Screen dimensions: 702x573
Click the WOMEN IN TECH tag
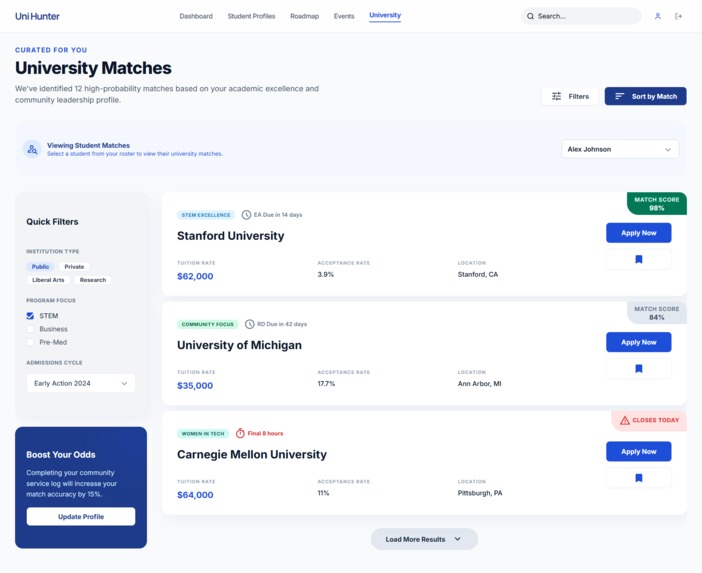tap(203, 433)
